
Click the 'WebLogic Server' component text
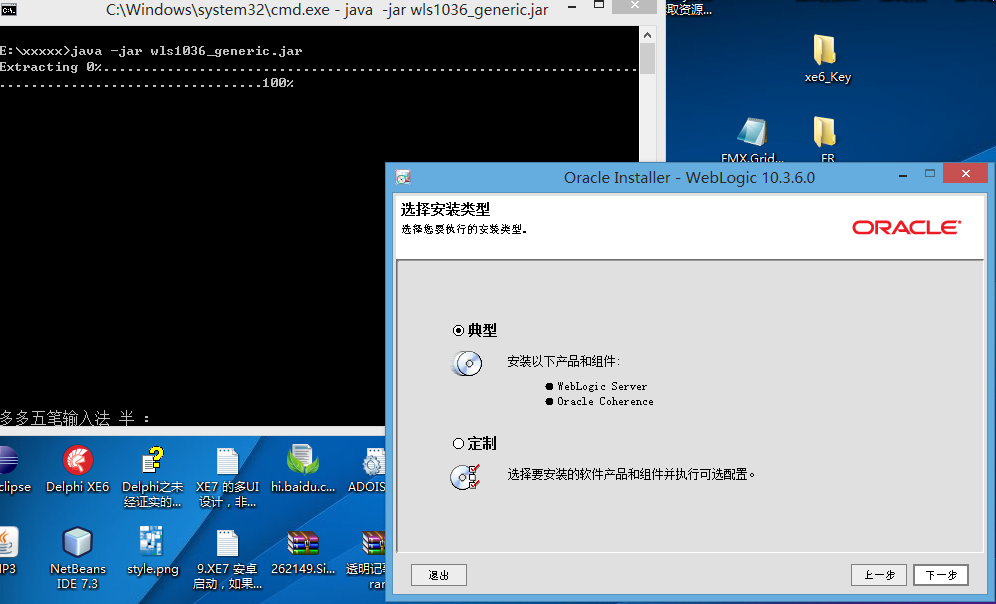(602, 386)
